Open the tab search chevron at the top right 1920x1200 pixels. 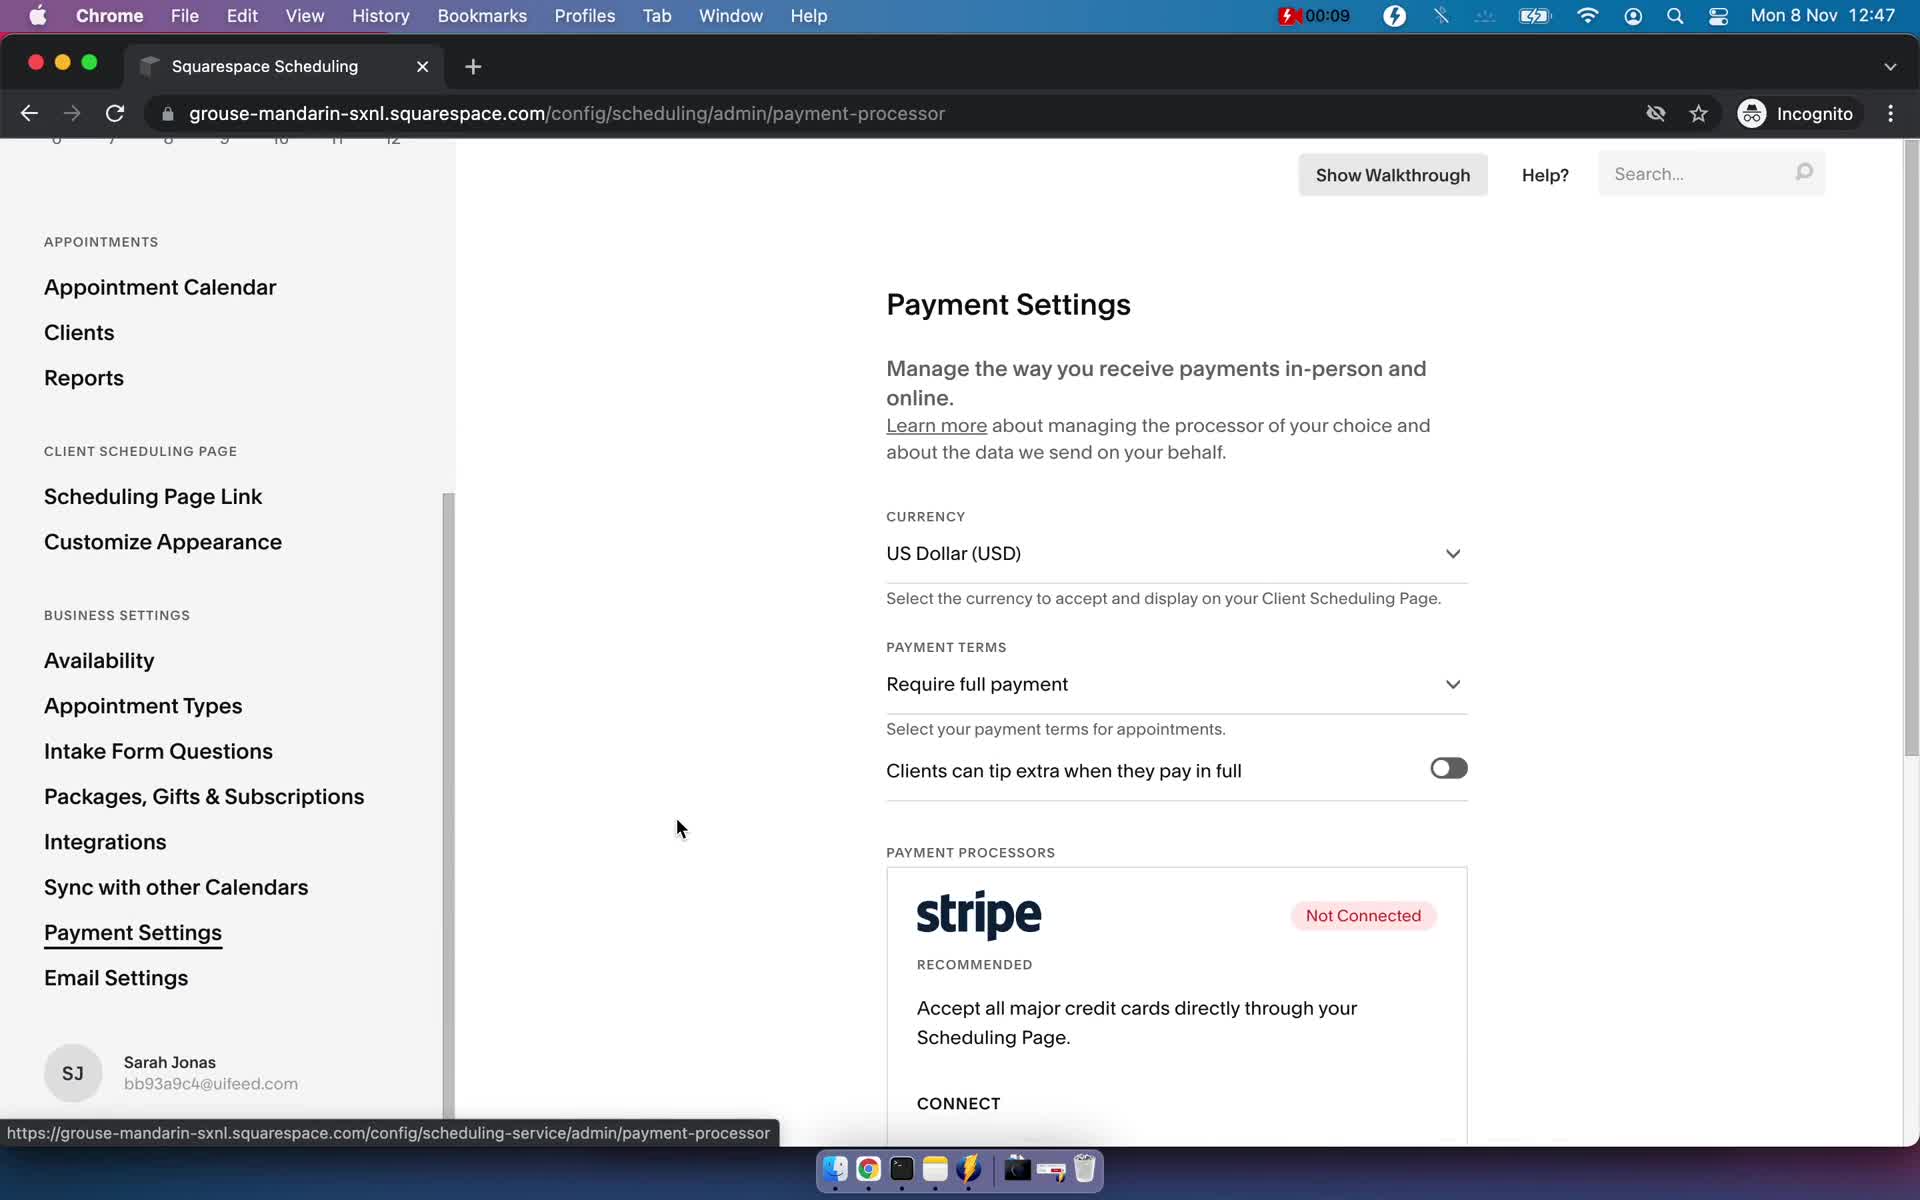[x=1890, y=67]
